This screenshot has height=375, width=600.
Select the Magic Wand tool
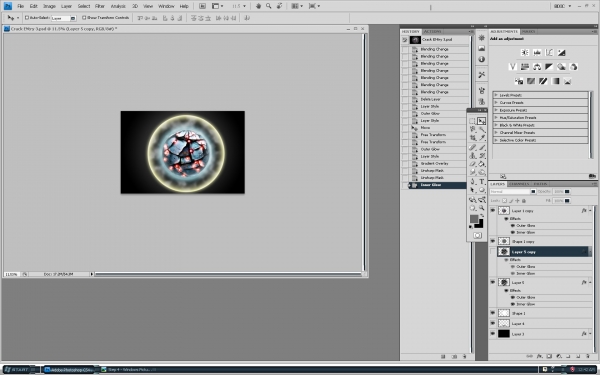pyautogui.click(x=482, y=129)
